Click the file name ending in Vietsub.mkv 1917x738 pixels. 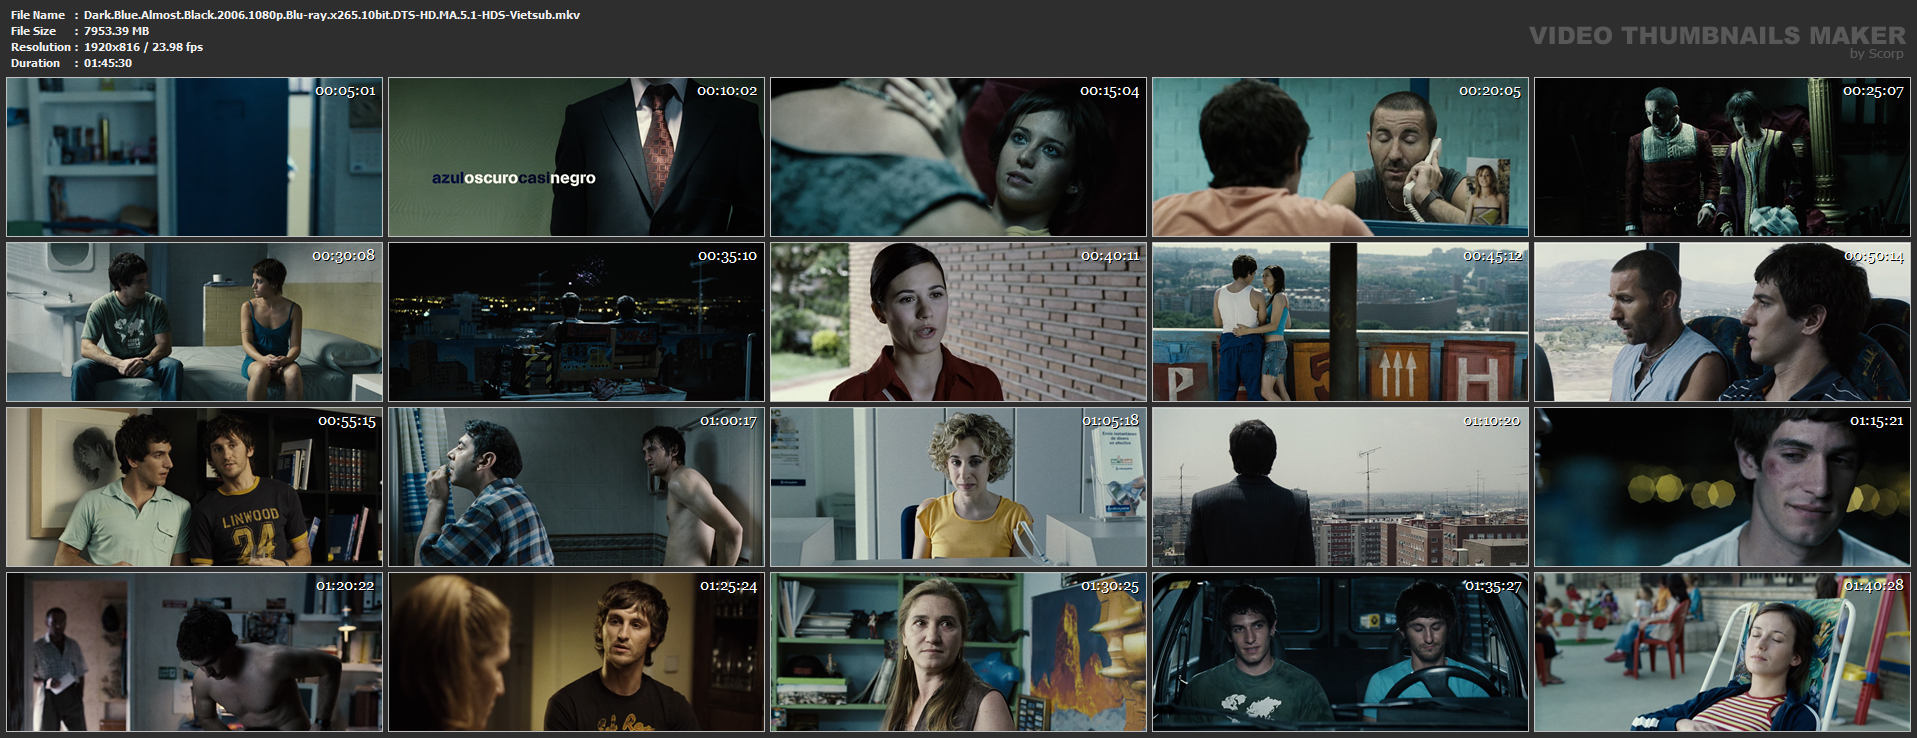point(332,15)
